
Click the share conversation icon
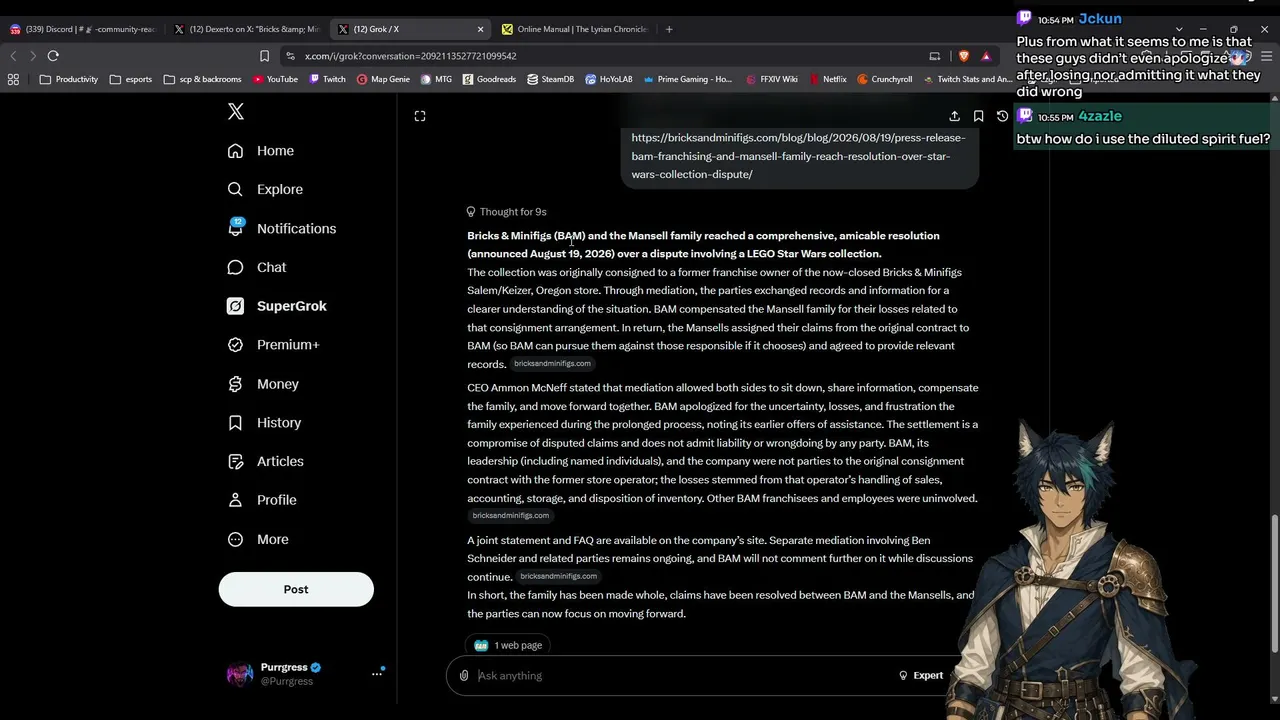coord(954,116)
